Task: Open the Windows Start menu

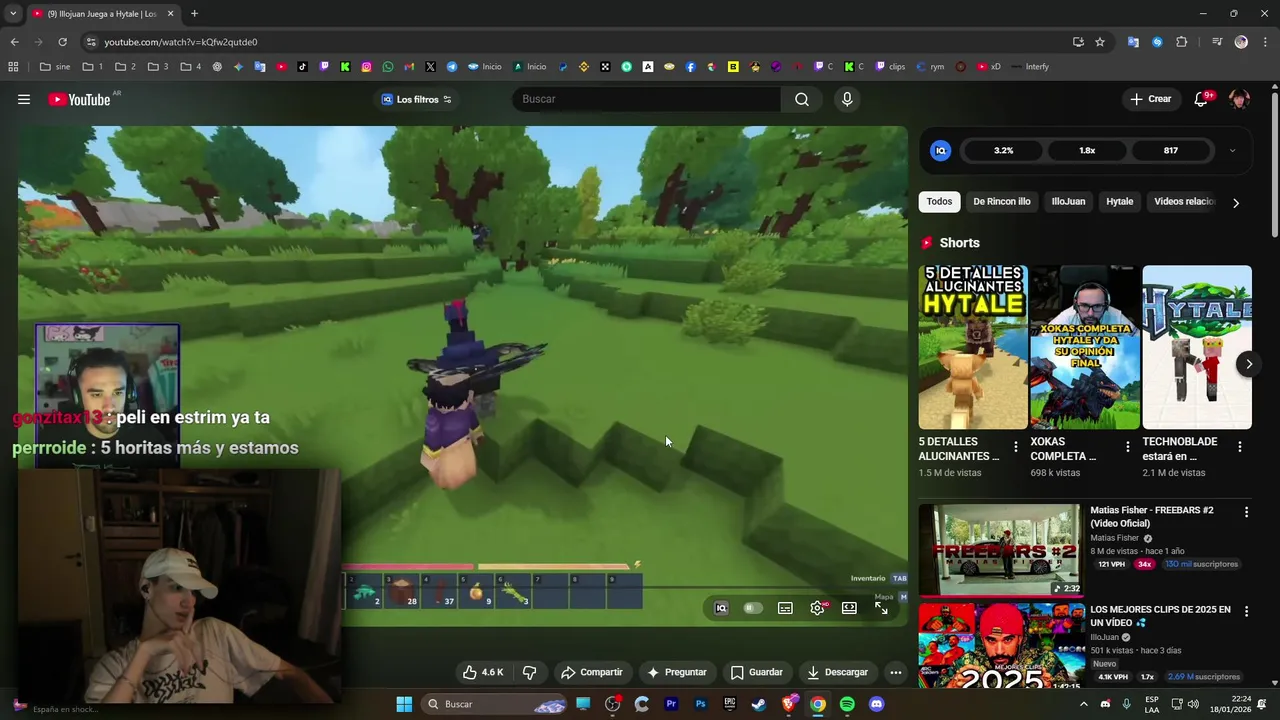Action: coord(404,704)
